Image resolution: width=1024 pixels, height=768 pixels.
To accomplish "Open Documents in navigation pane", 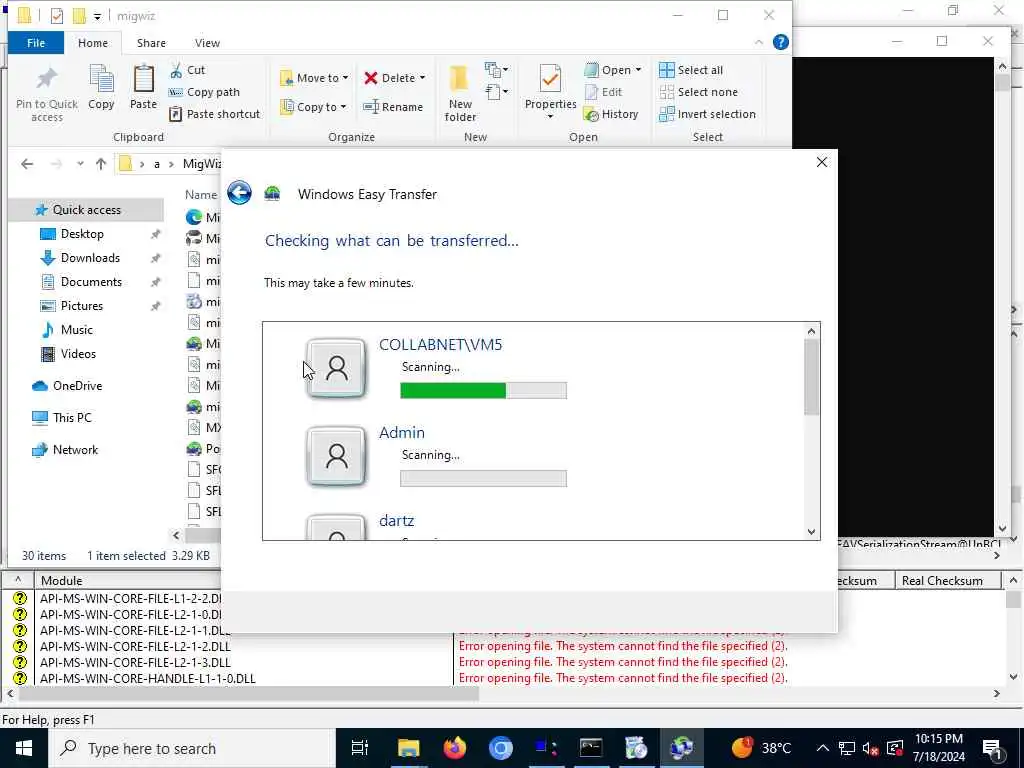I will [x=91, y=281].
